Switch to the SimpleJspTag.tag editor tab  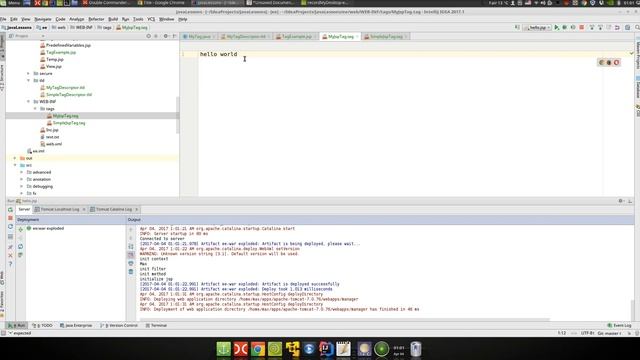[385, 36]
